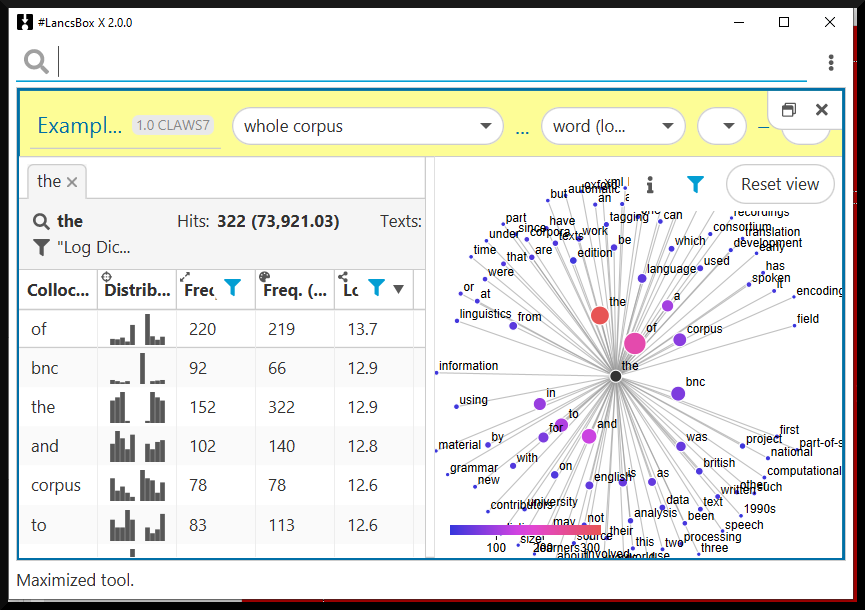Close the 'the' search tab
865x610 pixels.
(x=72, y=182)
